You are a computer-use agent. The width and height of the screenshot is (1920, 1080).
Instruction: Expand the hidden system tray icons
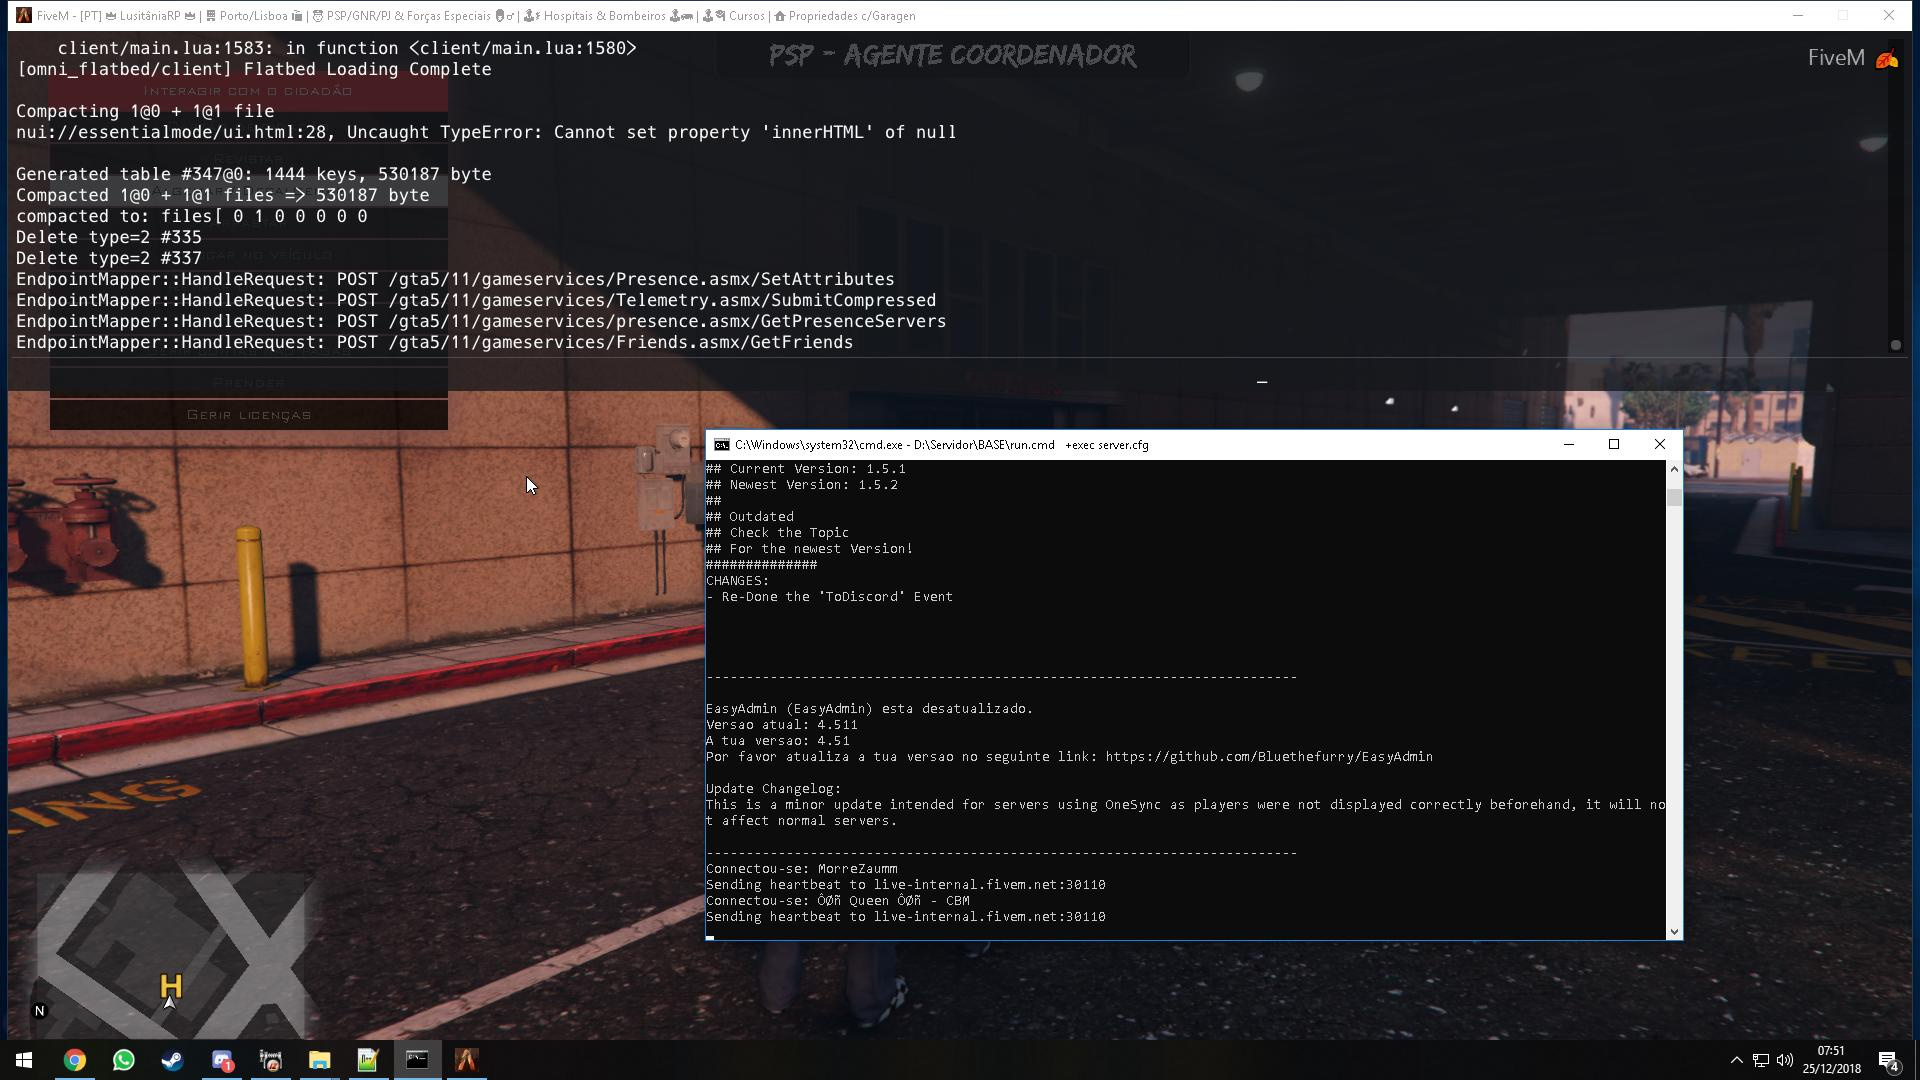pos(1737,1060)
